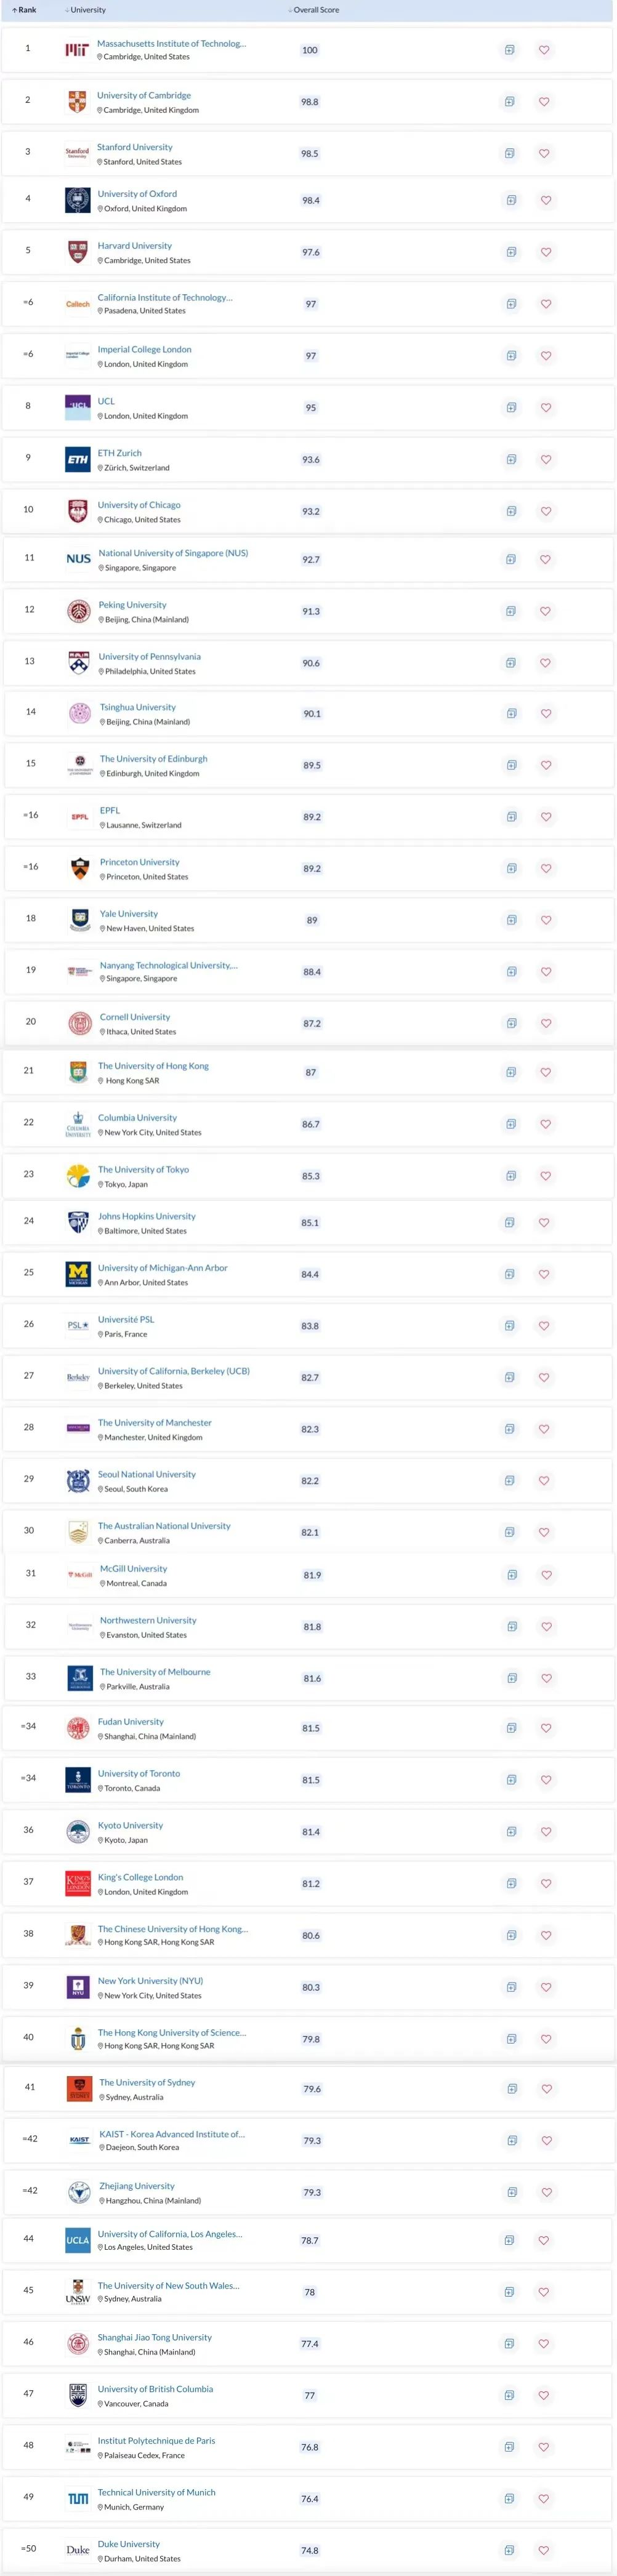Add Kyoto University to comparison
Image resolution: width=617 pixels, height=2576 pixels.
pyautogui.click(x=510, y=1832)
